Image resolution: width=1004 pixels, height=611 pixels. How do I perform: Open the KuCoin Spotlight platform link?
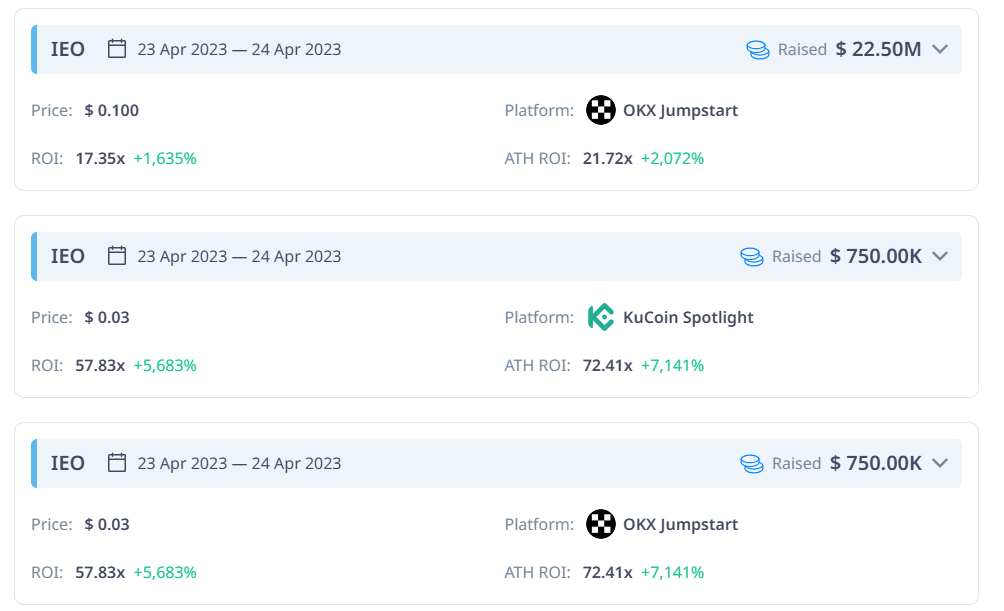click(688, 317)
